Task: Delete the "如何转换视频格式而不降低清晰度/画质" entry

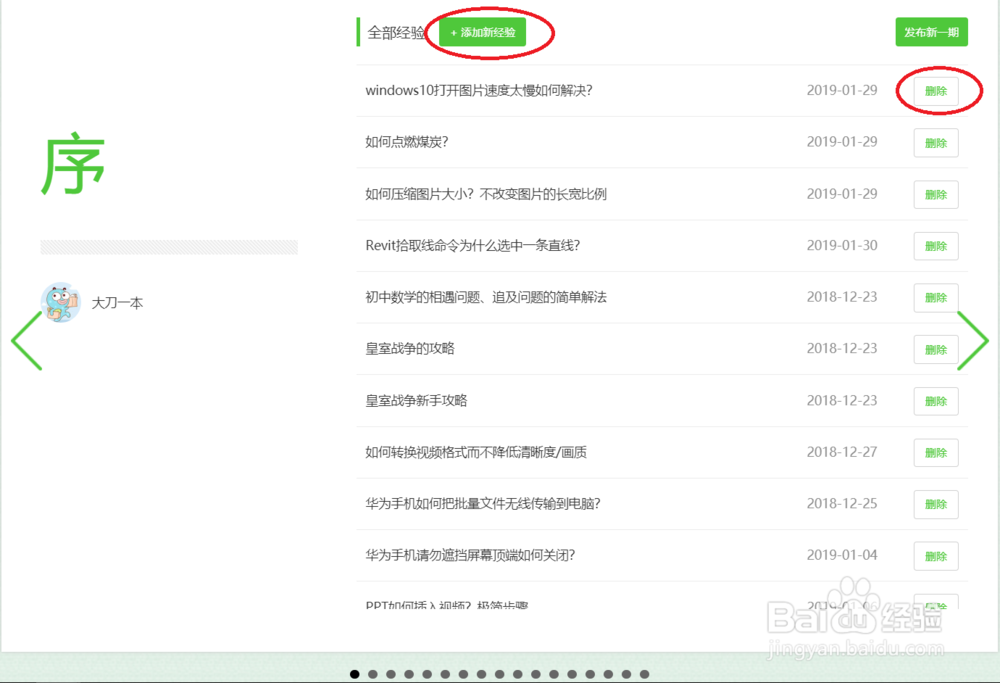Action: (x=935, y=452)
